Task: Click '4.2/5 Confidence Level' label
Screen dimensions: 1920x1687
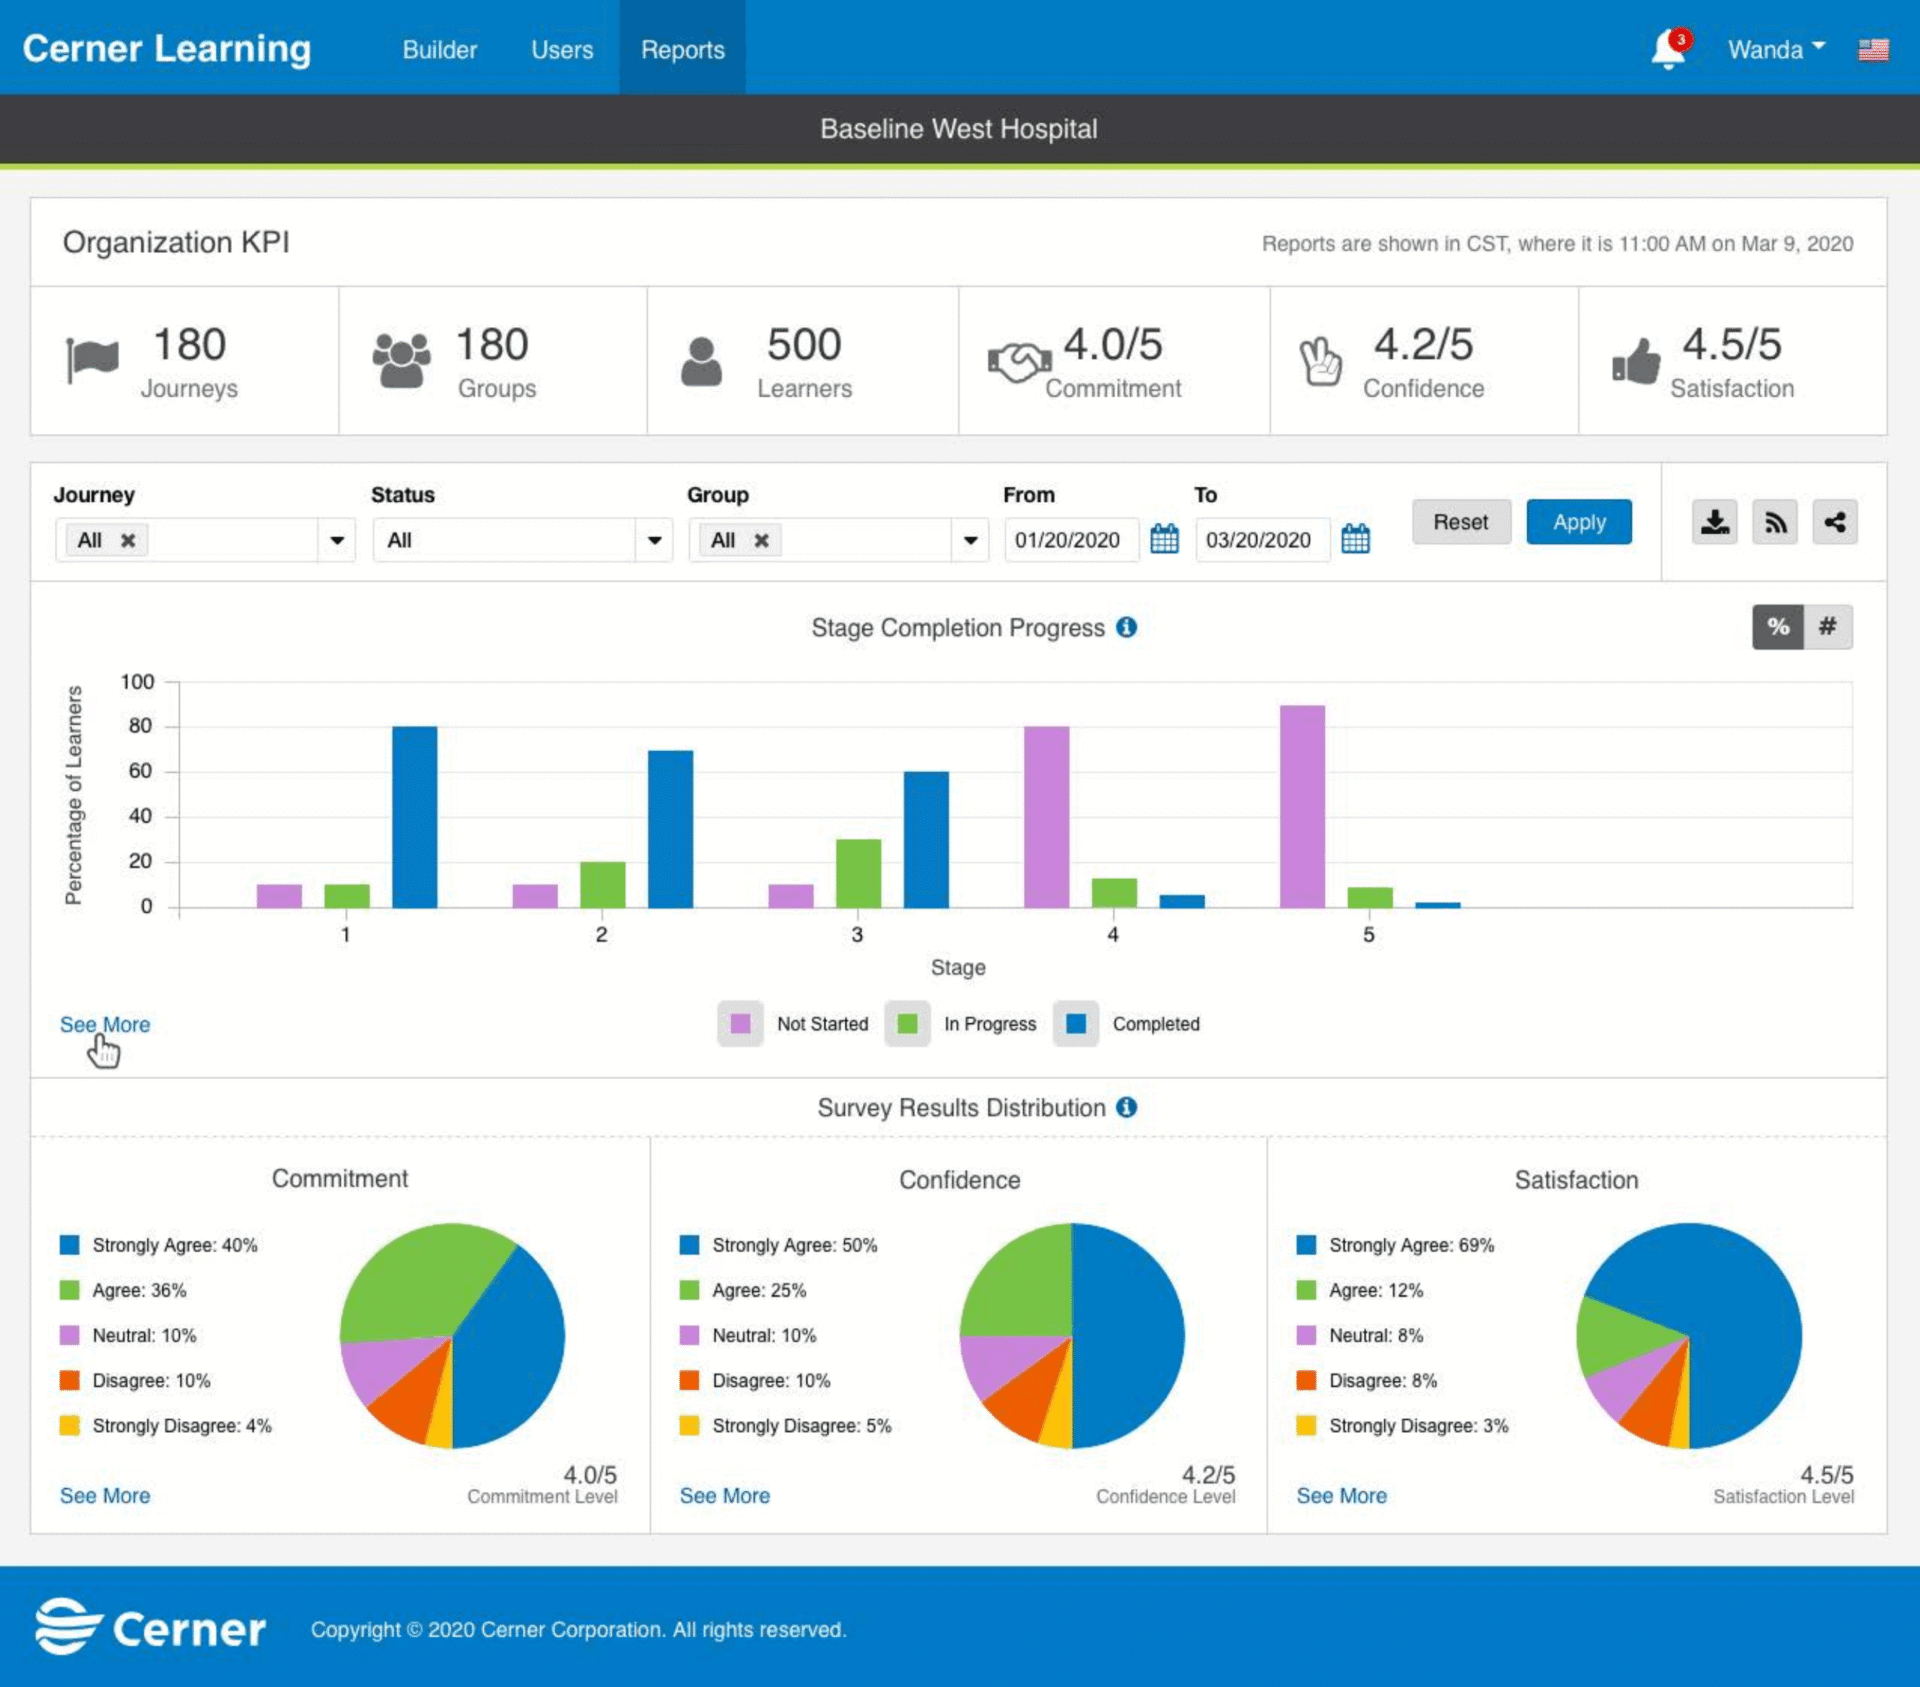Action: pos(1166,1484)
